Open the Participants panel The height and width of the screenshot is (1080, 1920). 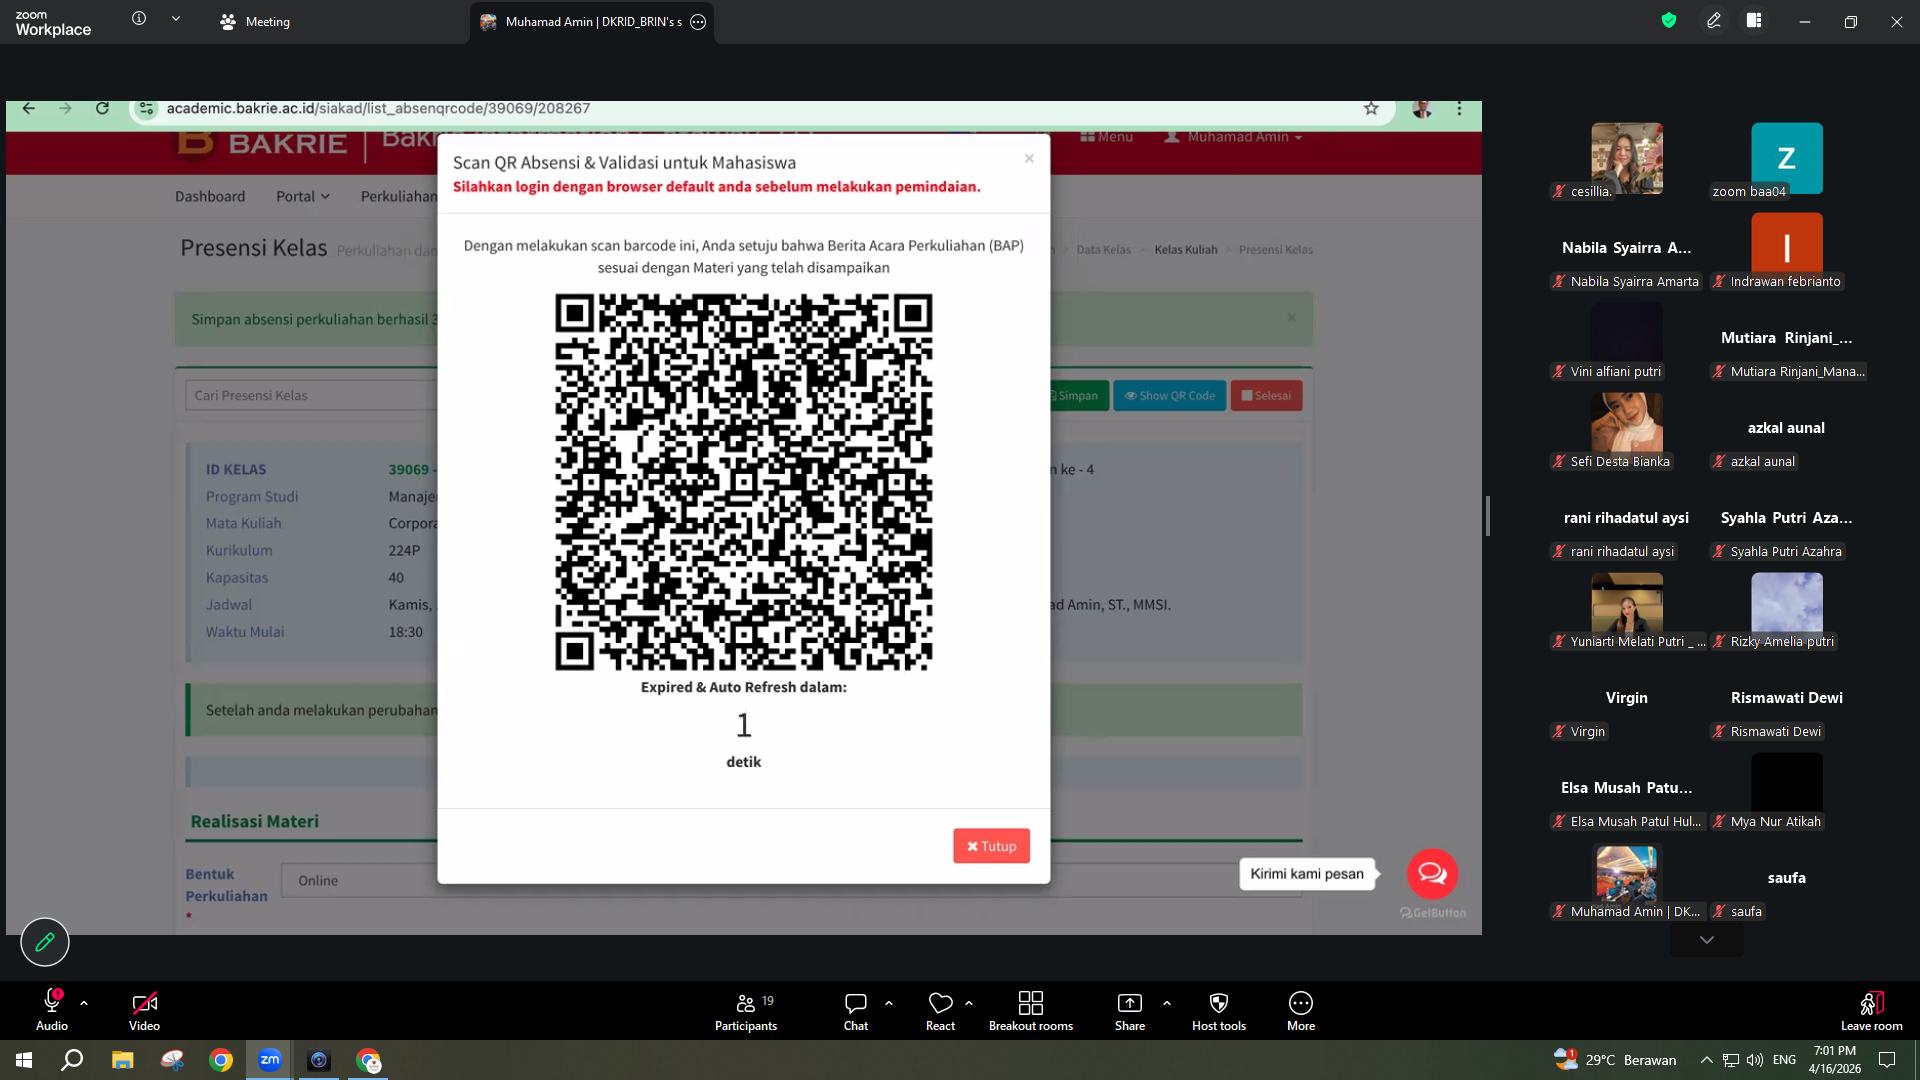746,1010
